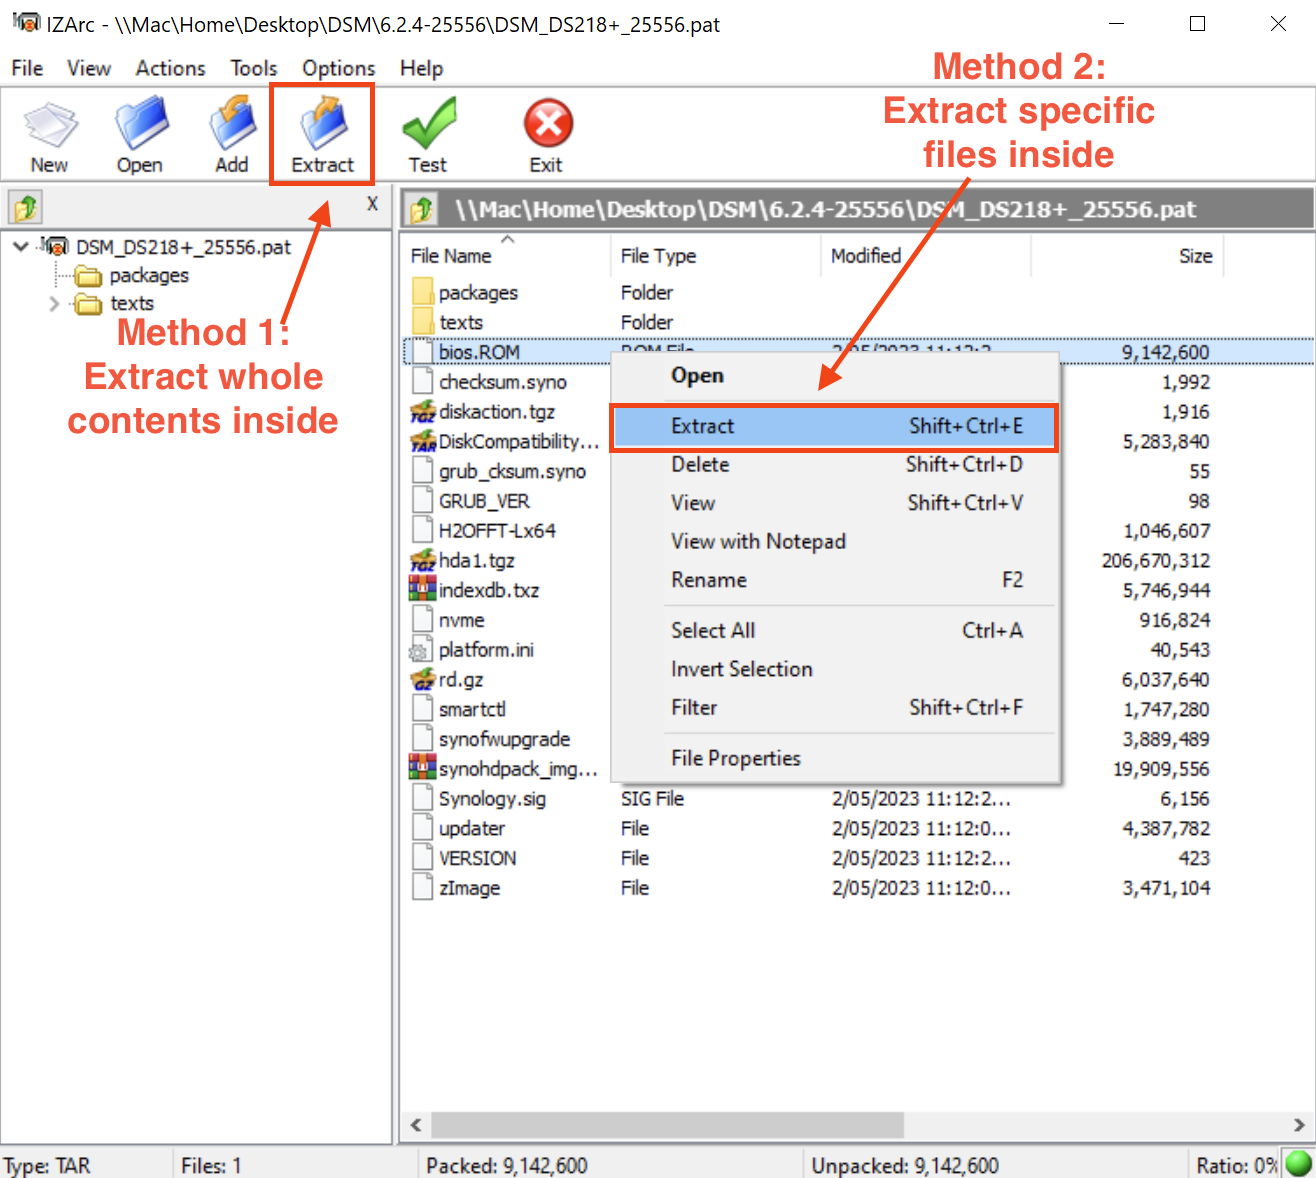Select DSM_DS218+_25556.pat root tree item
The image size is (1316, 1178).
click(183, 247)
